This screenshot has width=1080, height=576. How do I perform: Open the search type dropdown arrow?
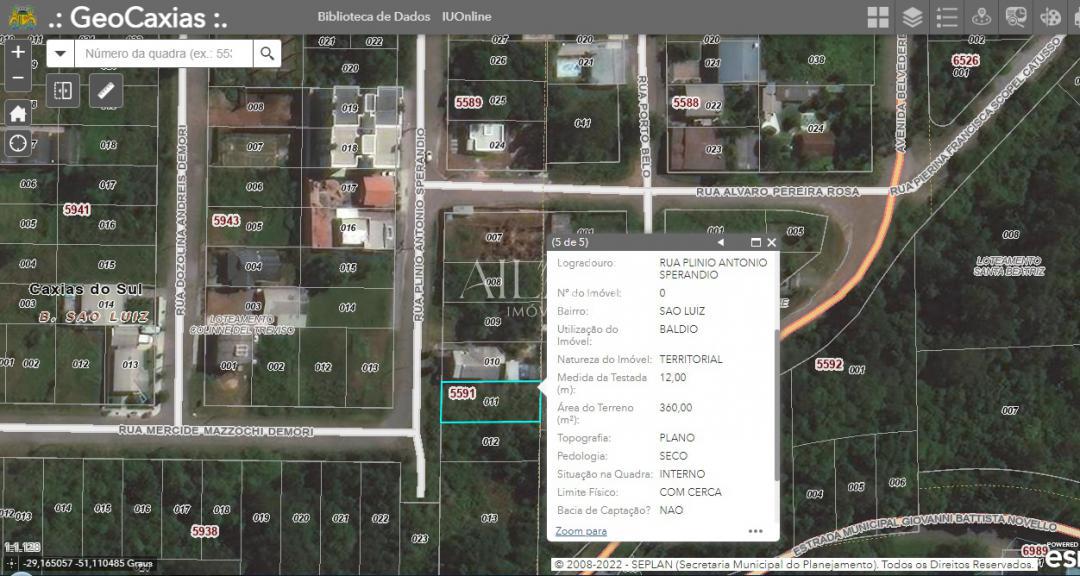click(x=60, y=53)
